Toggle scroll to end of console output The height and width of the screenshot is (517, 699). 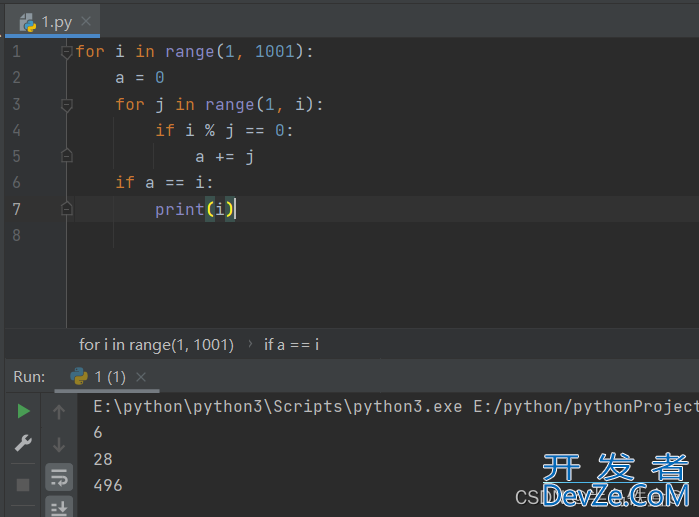point(59,507)
